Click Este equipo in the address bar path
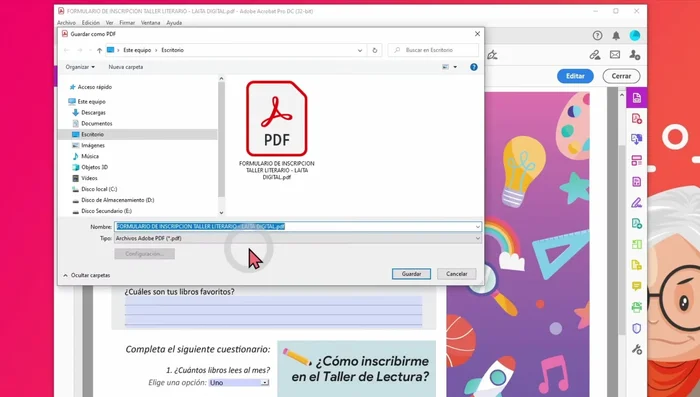 click(x=137, y=50)
